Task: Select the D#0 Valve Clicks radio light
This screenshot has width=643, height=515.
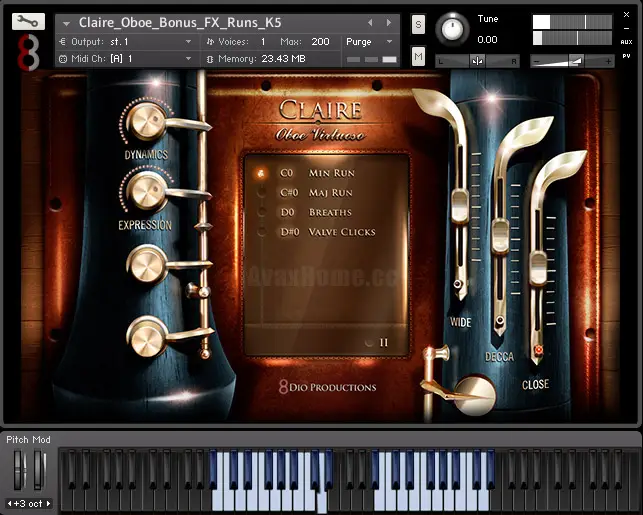Action: [261, 232]
